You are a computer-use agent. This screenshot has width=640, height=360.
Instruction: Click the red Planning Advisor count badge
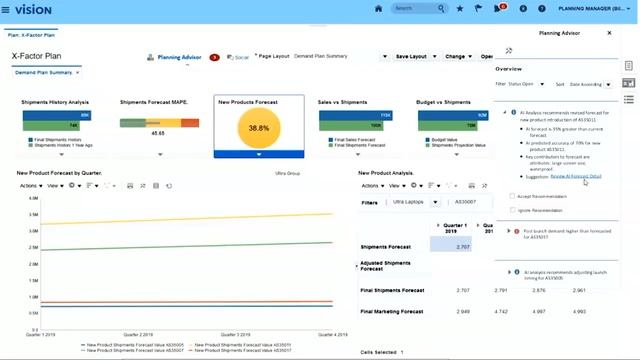click(214, 57)
